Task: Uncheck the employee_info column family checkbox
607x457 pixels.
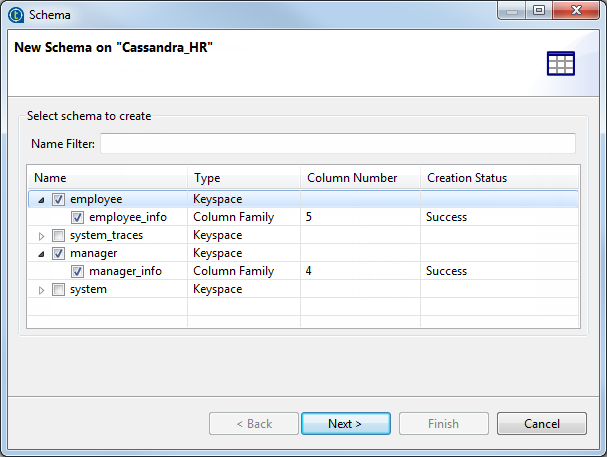Action: click(77, 217)
